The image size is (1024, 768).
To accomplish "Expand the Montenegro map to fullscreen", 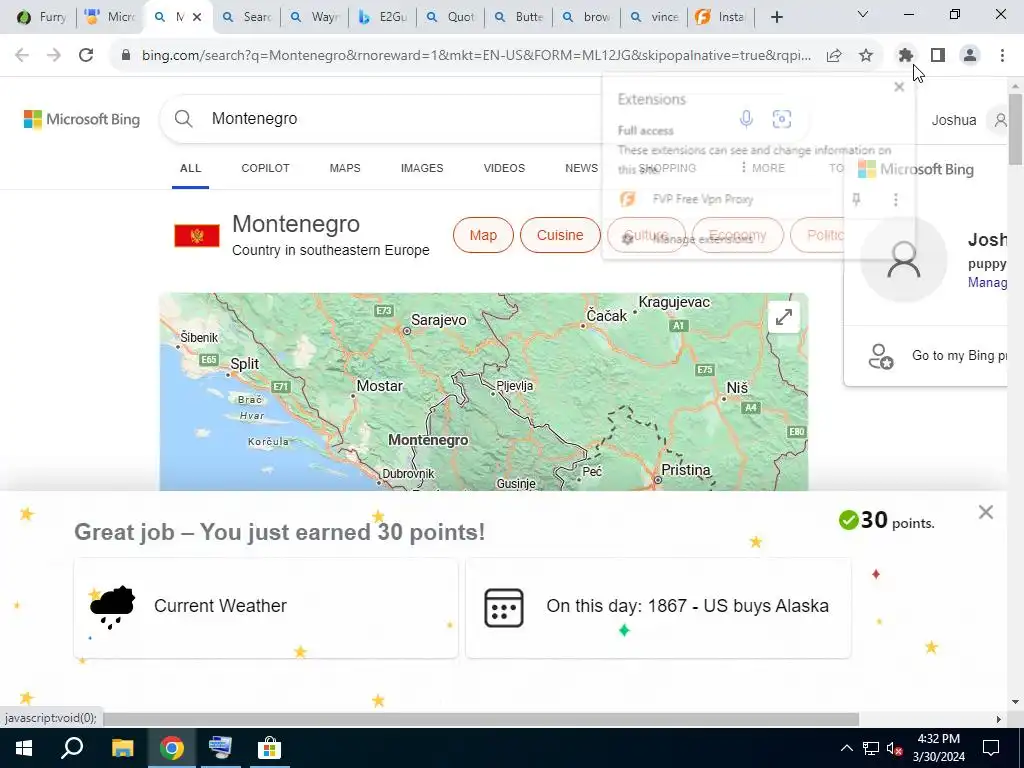I will [x=784, y=317].
